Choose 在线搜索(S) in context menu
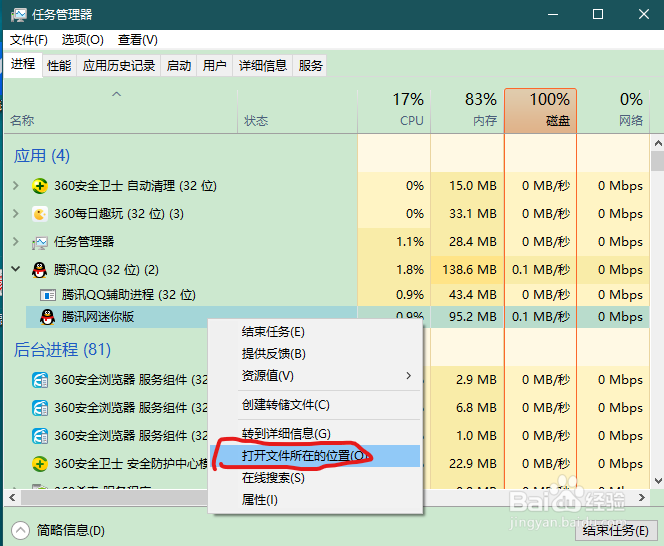Image resolution: width=664 pixels, height=546 pixels. (315, 478)
